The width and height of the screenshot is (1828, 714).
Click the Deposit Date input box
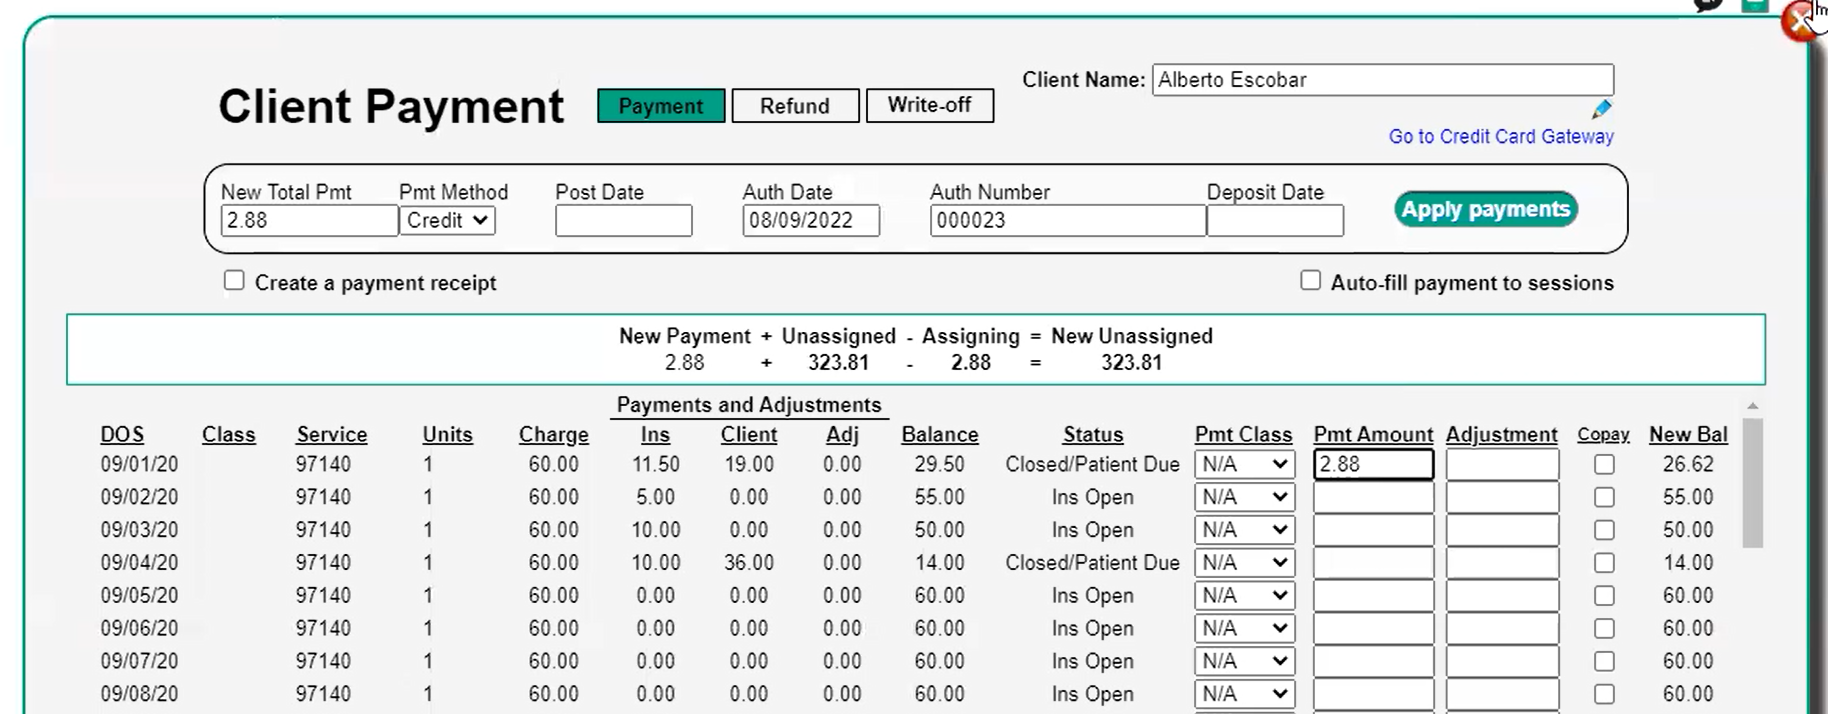(x=1274, y=221)
